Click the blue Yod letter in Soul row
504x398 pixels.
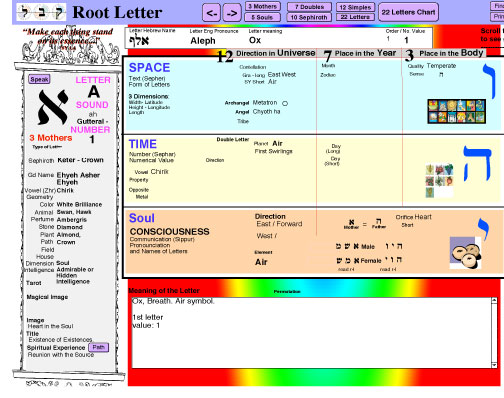(x=483, y=229)
